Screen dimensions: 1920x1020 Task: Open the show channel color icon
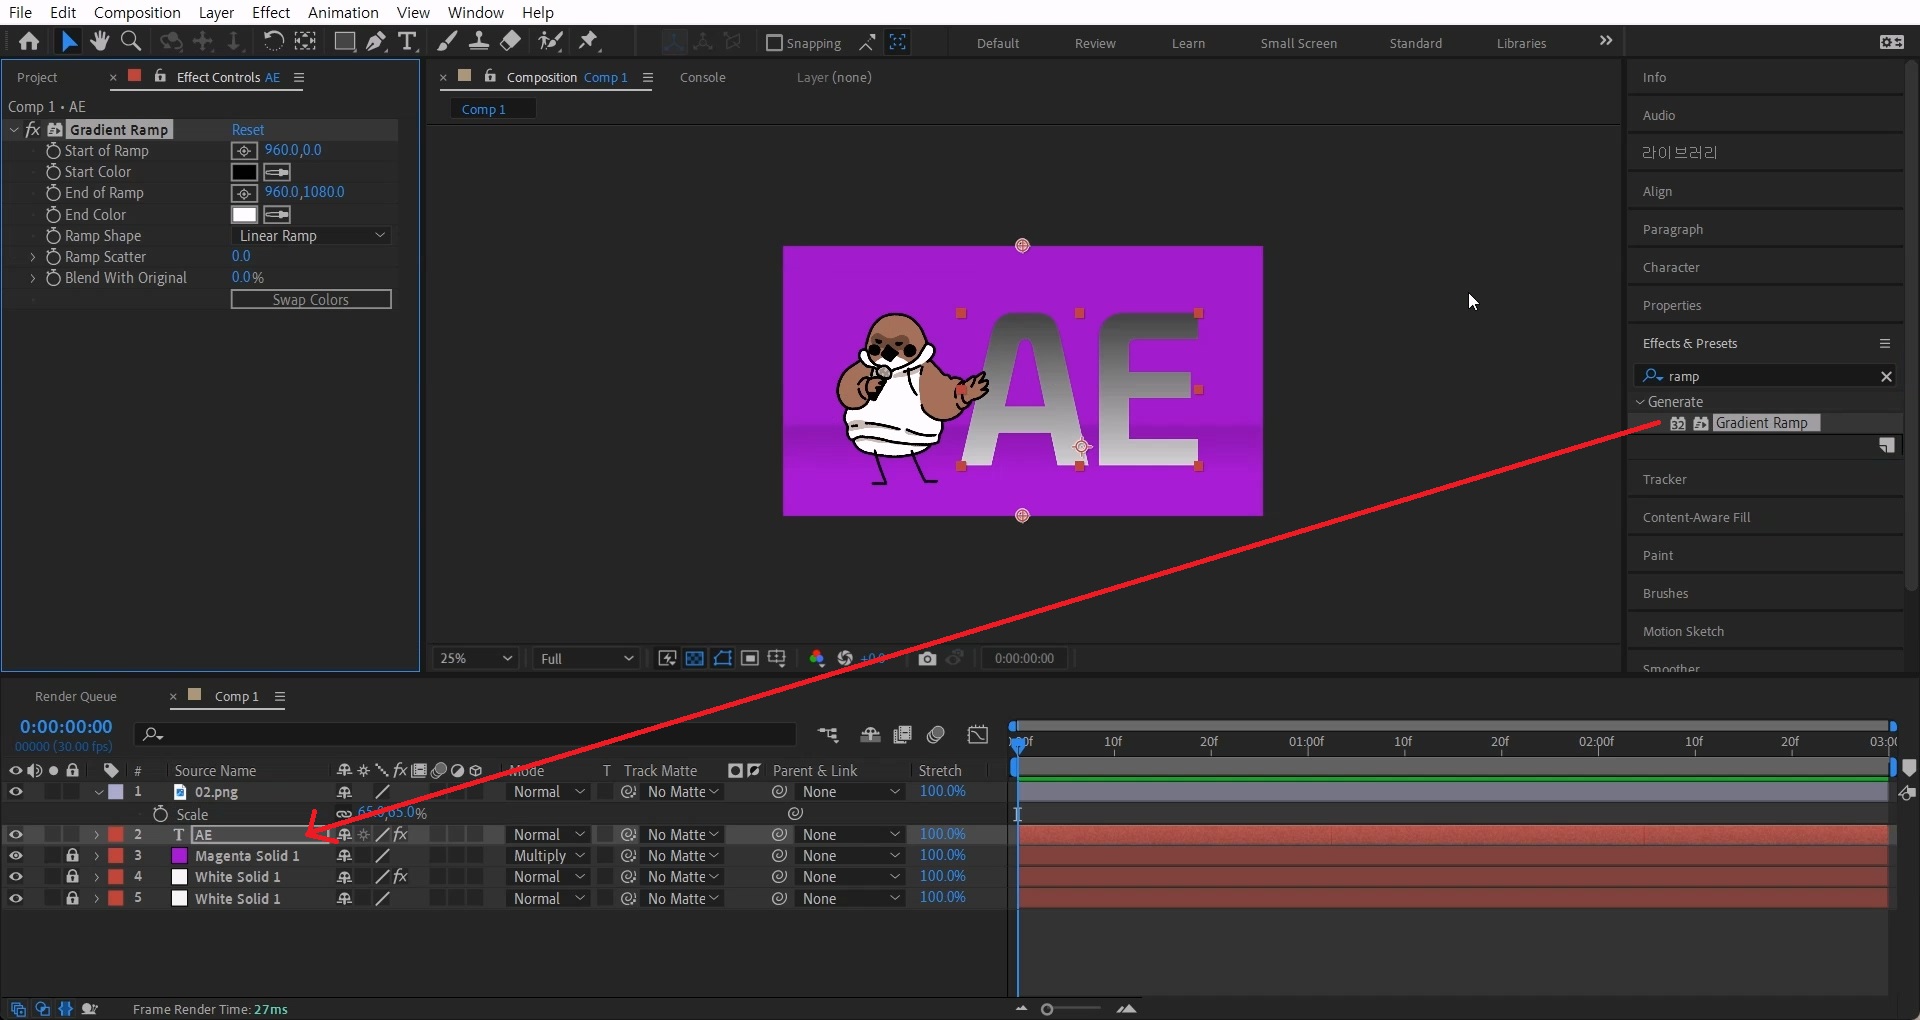[817, 658]
